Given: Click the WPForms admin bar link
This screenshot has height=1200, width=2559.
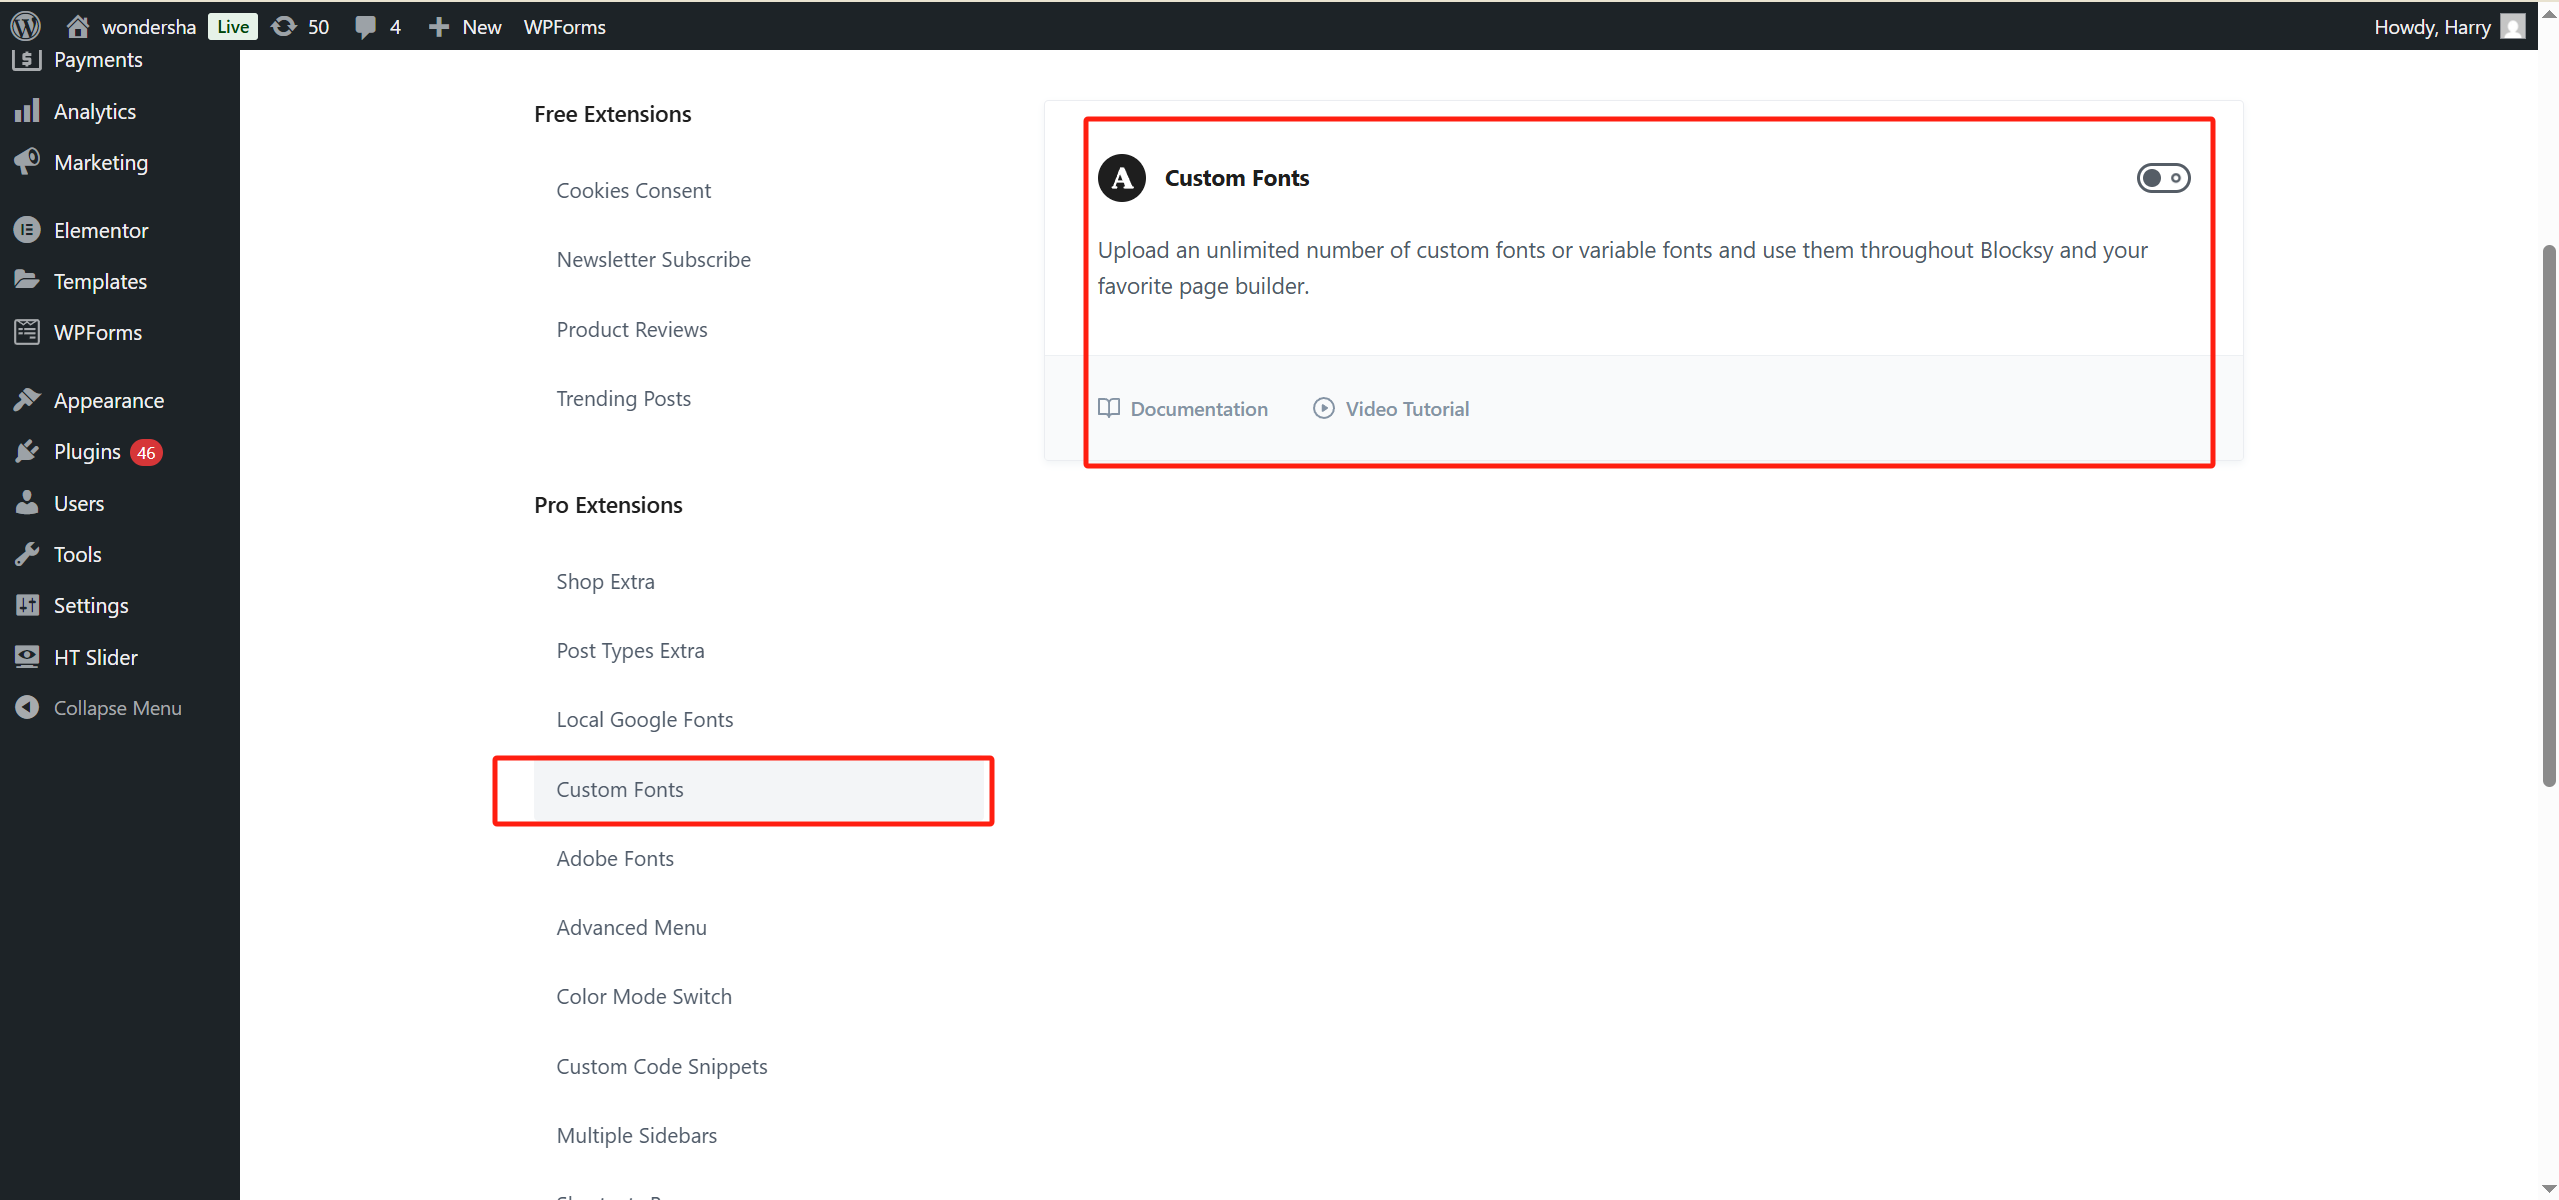Looking at the screenshot, I should click(x=564, y=27).
